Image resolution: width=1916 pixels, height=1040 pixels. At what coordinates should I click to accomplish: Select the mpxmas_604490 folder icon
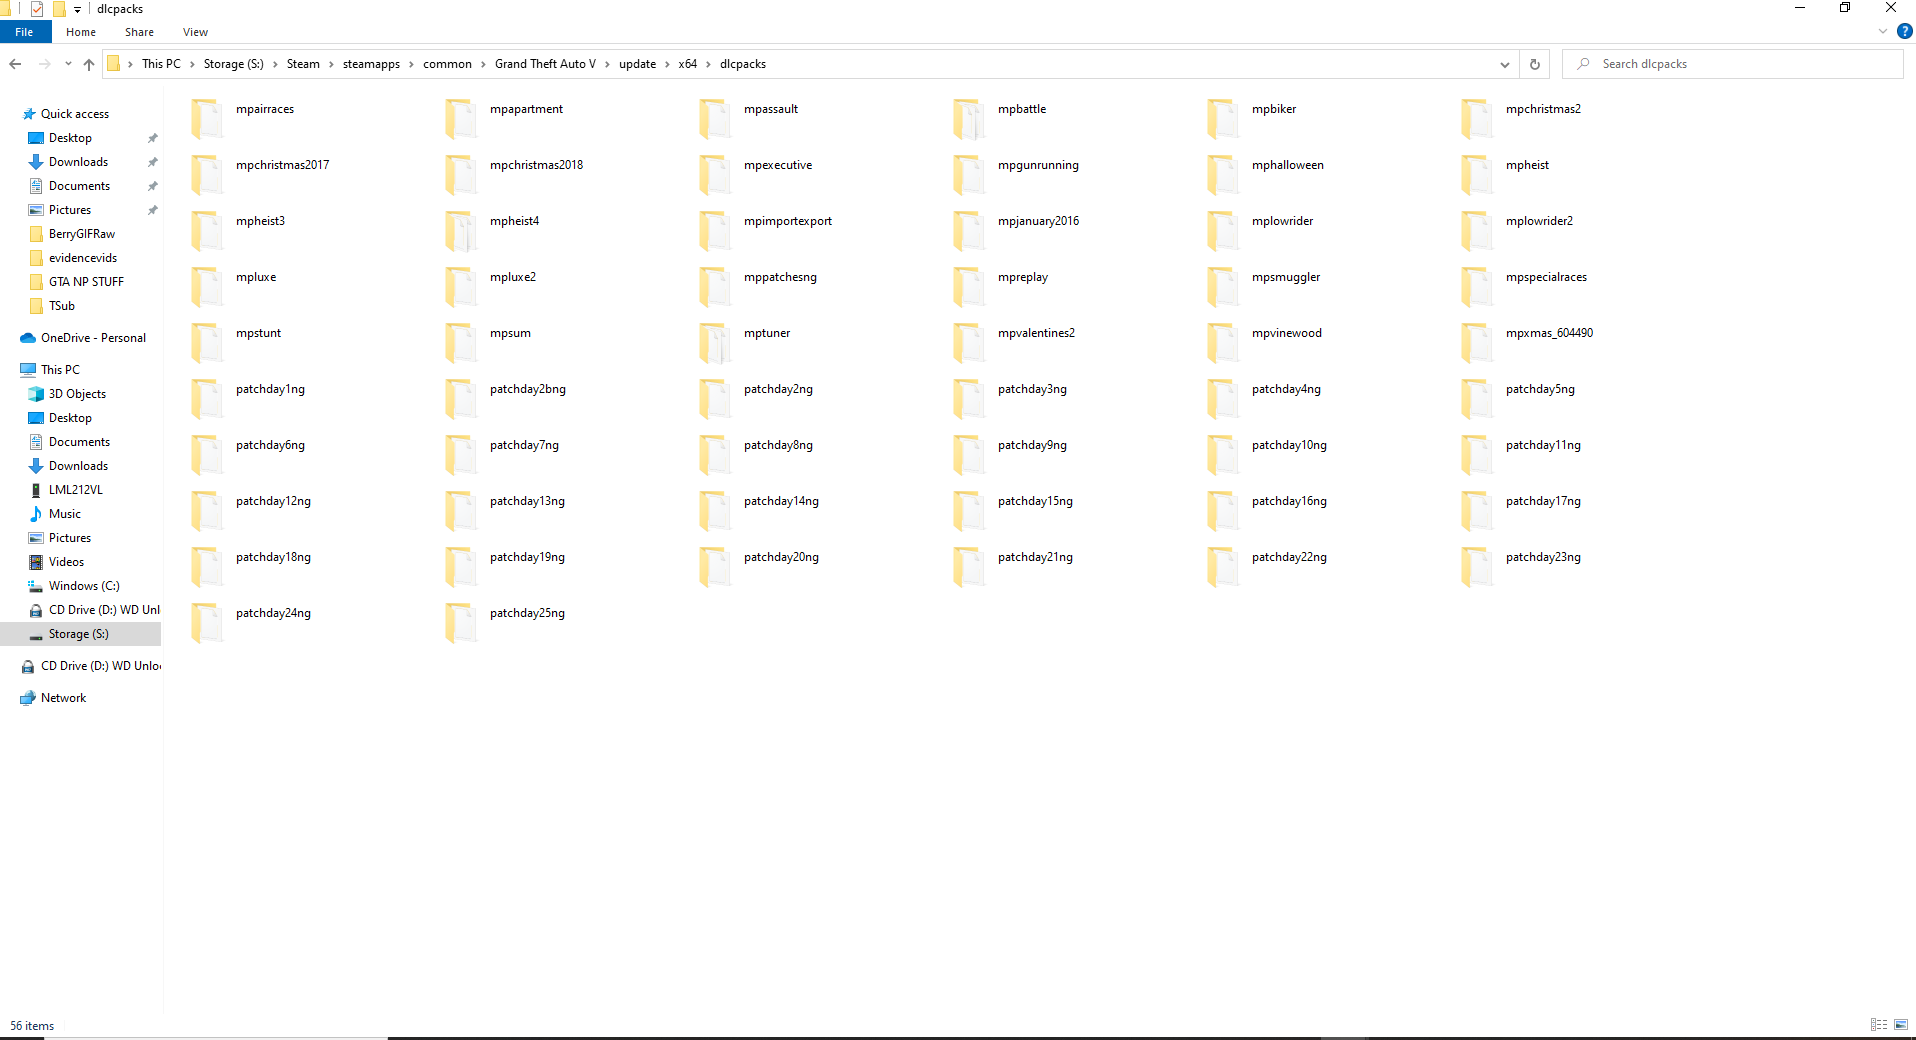[x=1477, y=342]
